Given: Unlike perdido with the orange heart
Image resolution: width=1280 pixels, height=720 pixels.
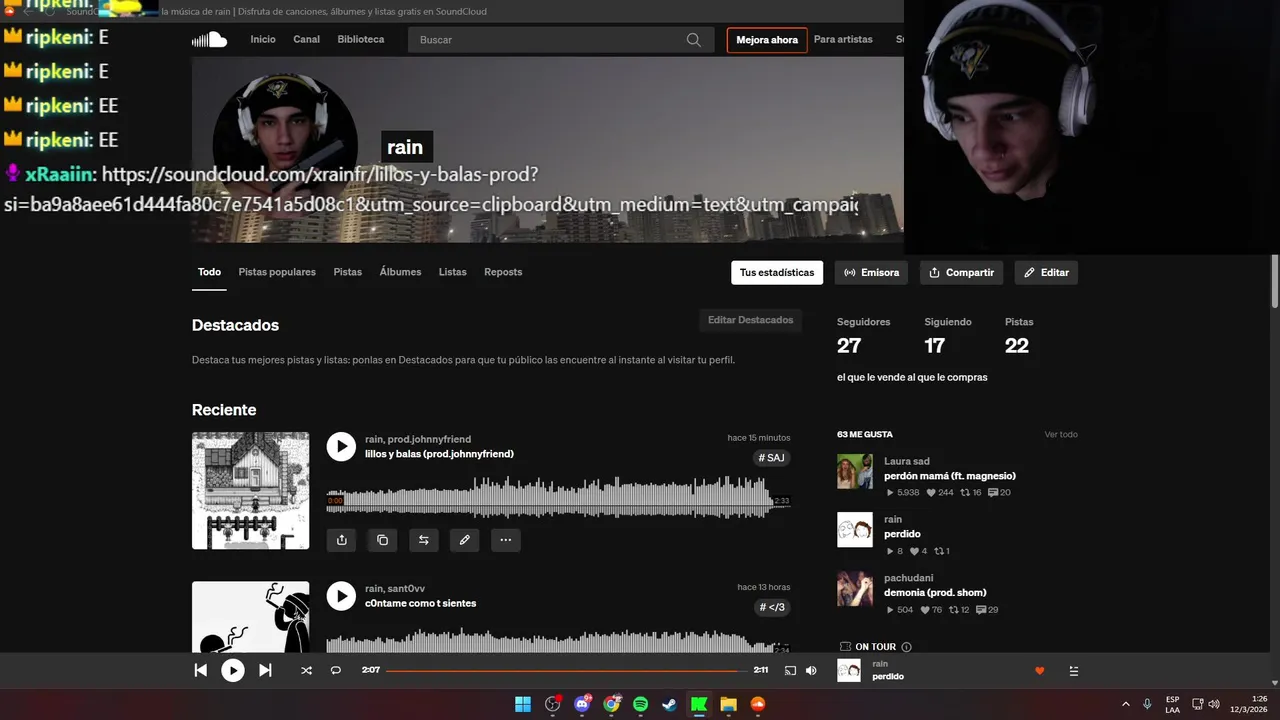Looking at the screenshot, I should 1039,671.
